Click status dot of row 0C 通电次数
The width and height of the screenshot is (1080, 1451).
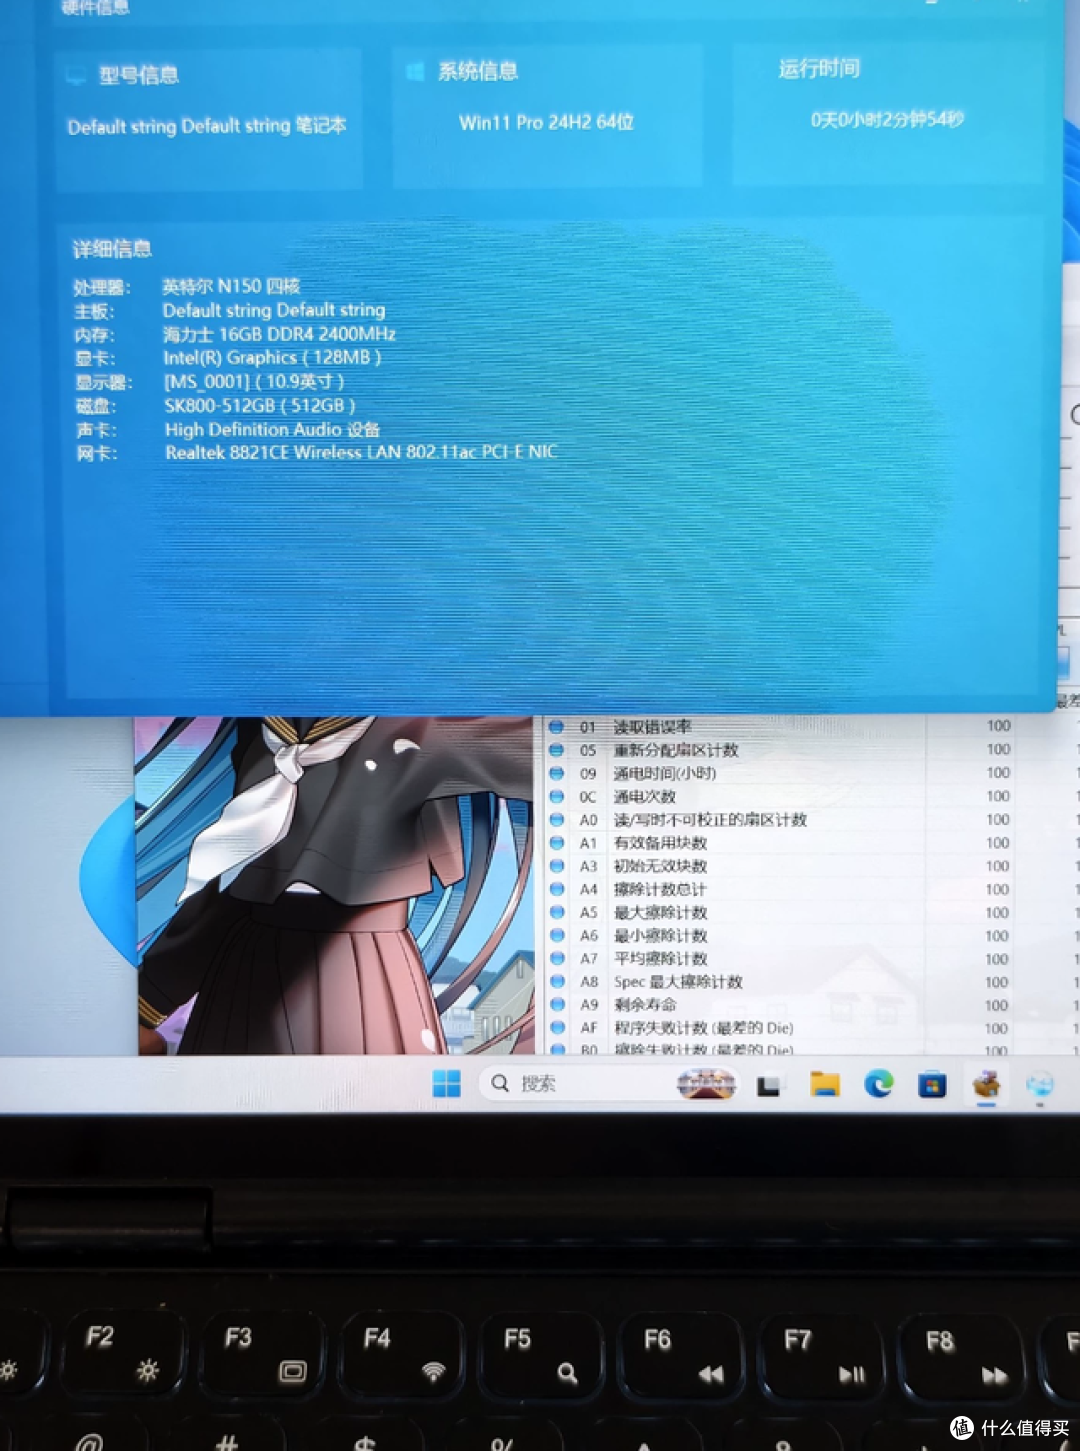click(x=556, y=796)
